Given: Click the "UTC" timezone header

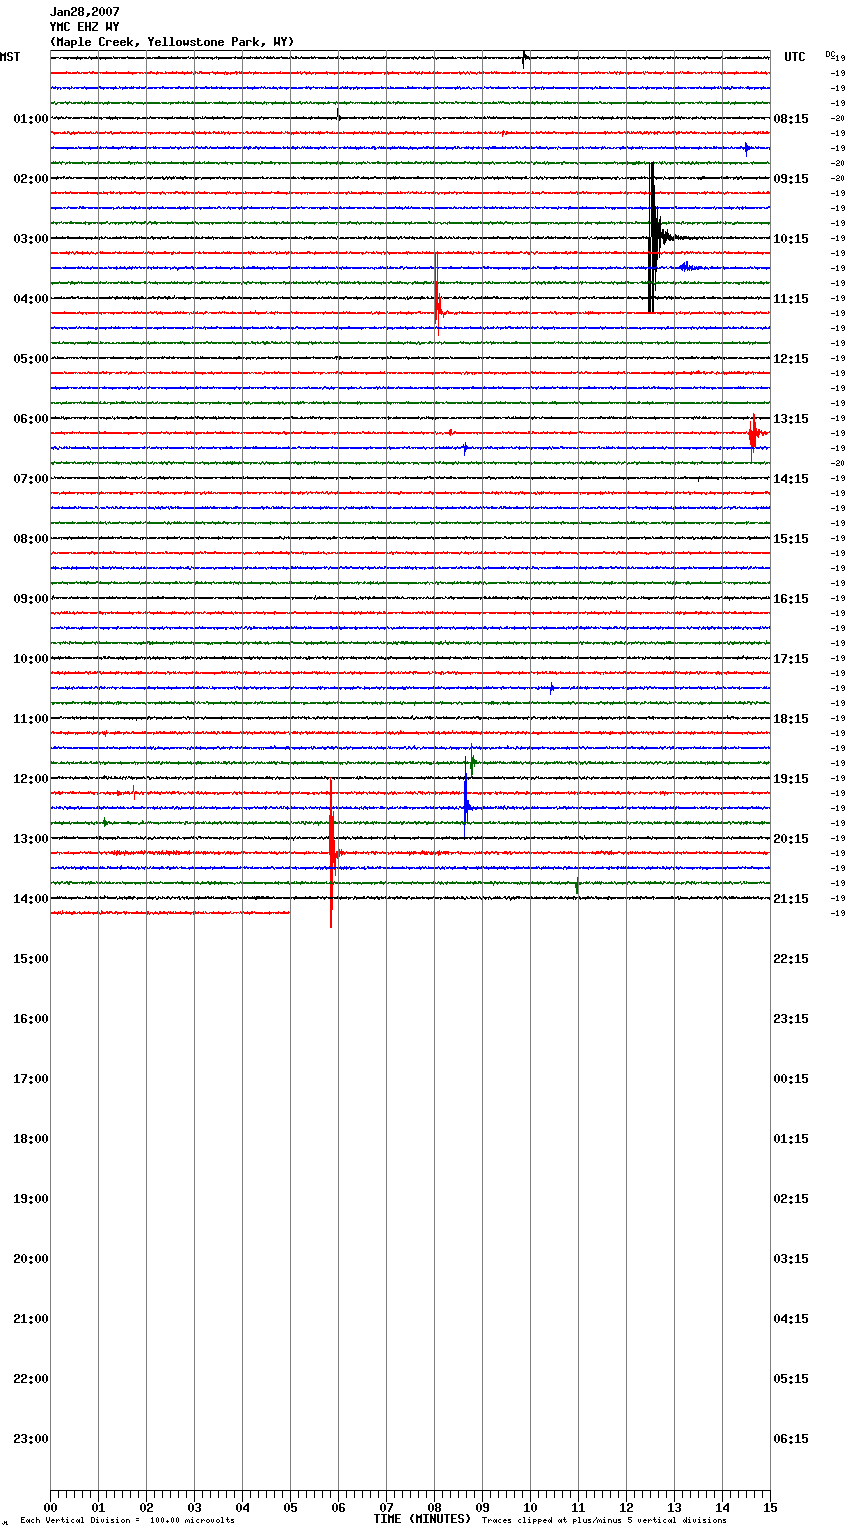Looking at the screenshot, I should (x=795, y=57).
